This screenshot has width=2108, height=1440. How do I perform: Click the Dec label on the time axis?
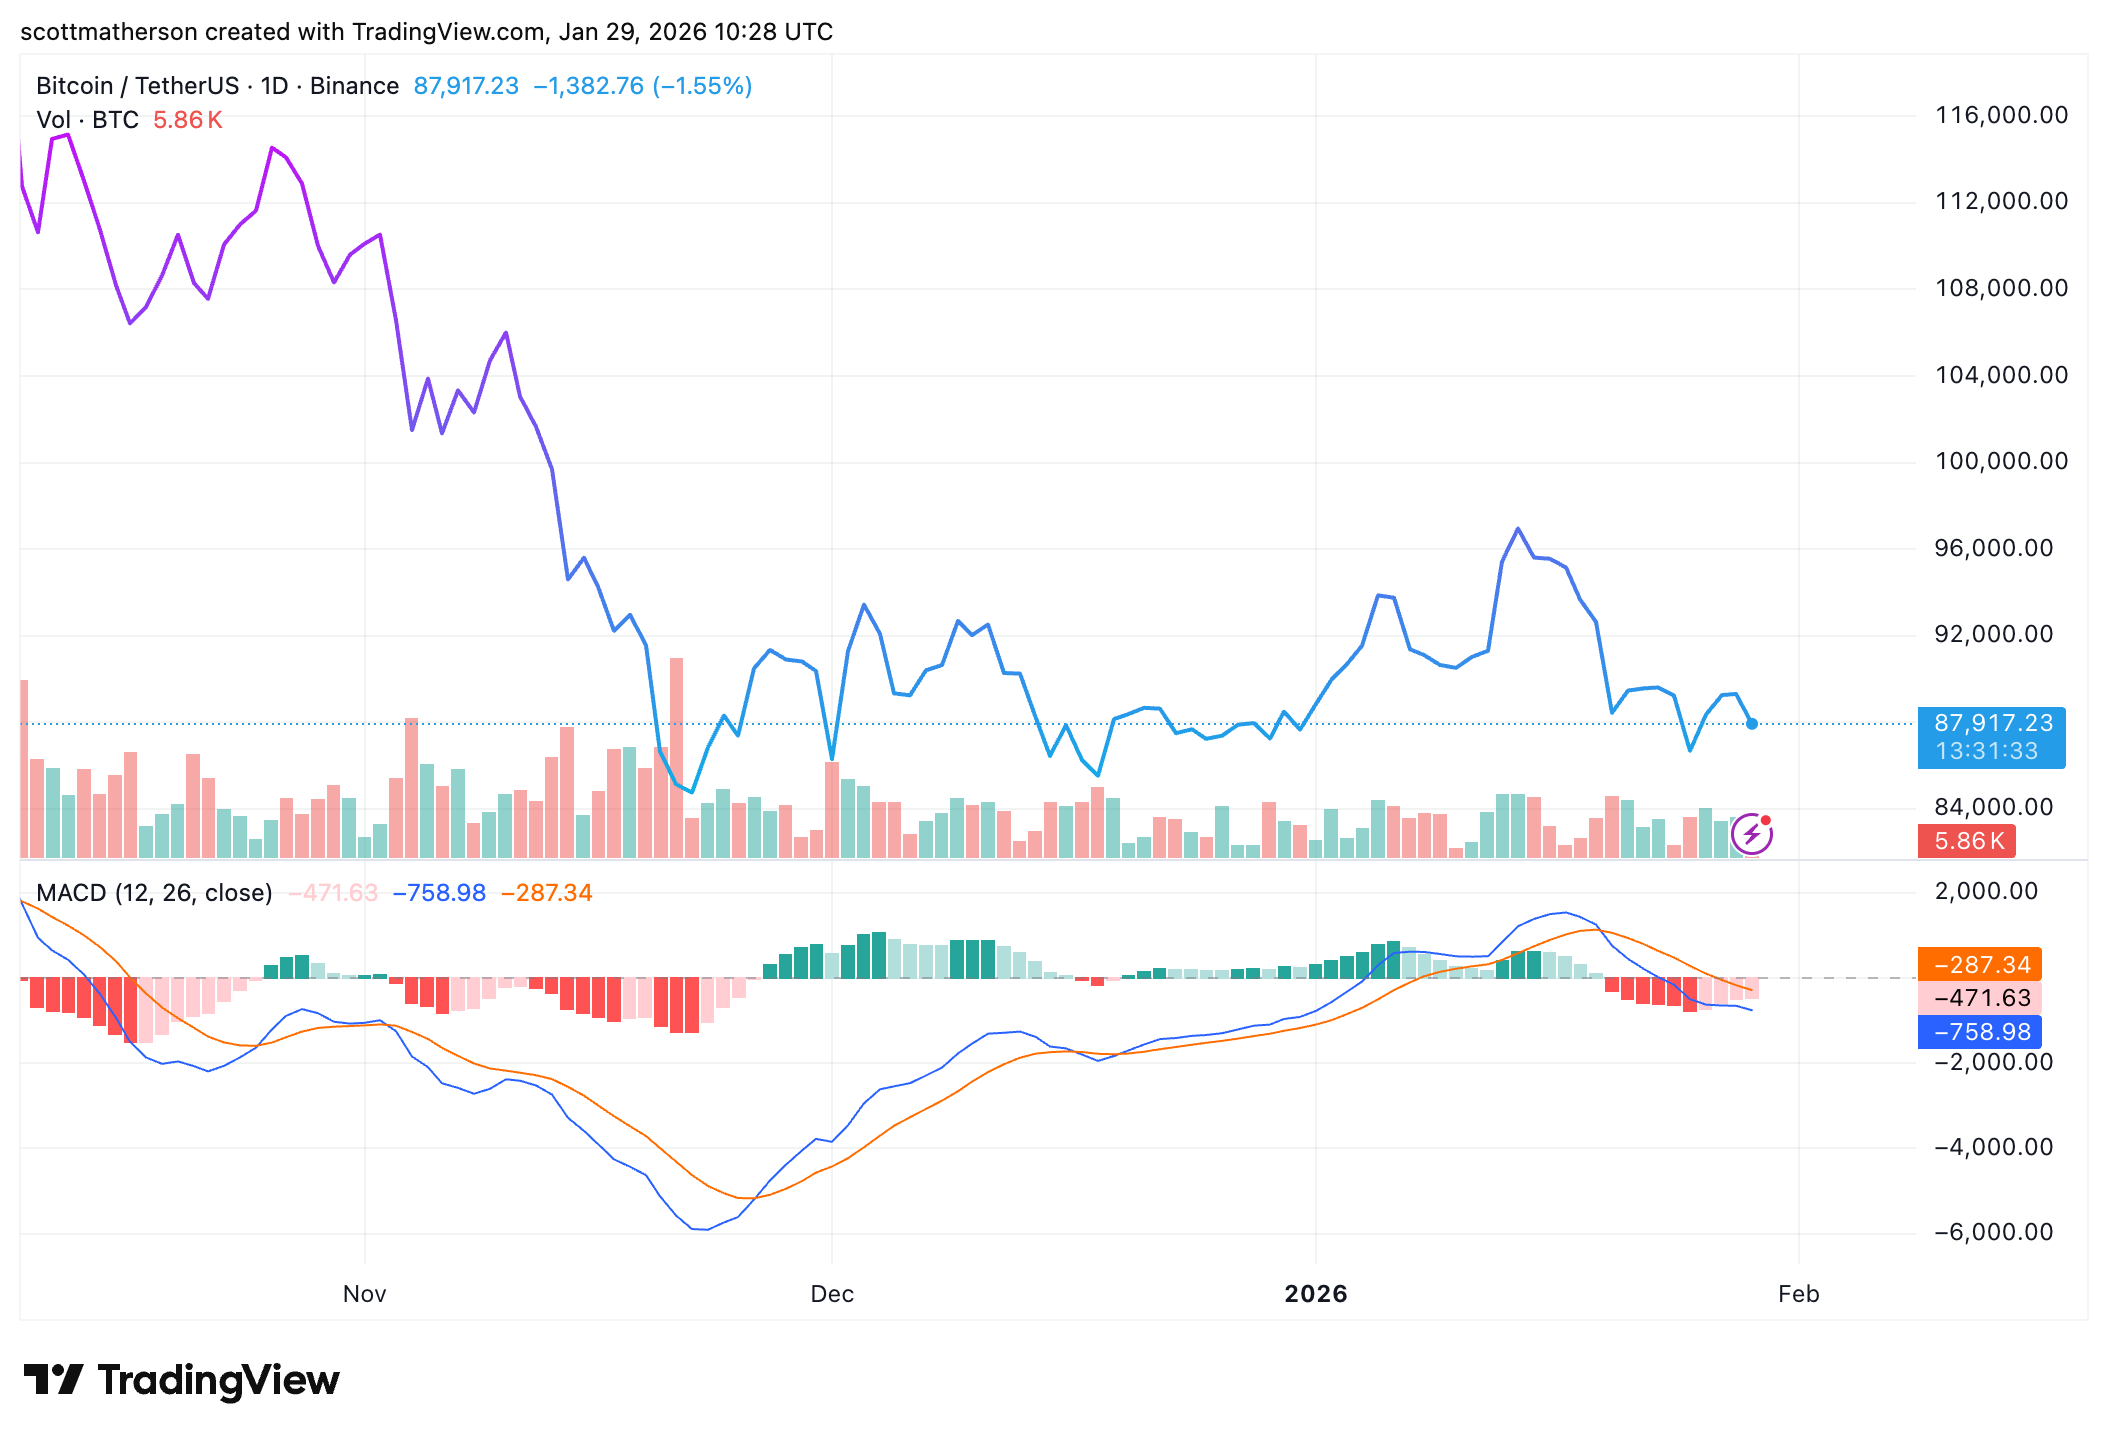tap(832, 1294)
